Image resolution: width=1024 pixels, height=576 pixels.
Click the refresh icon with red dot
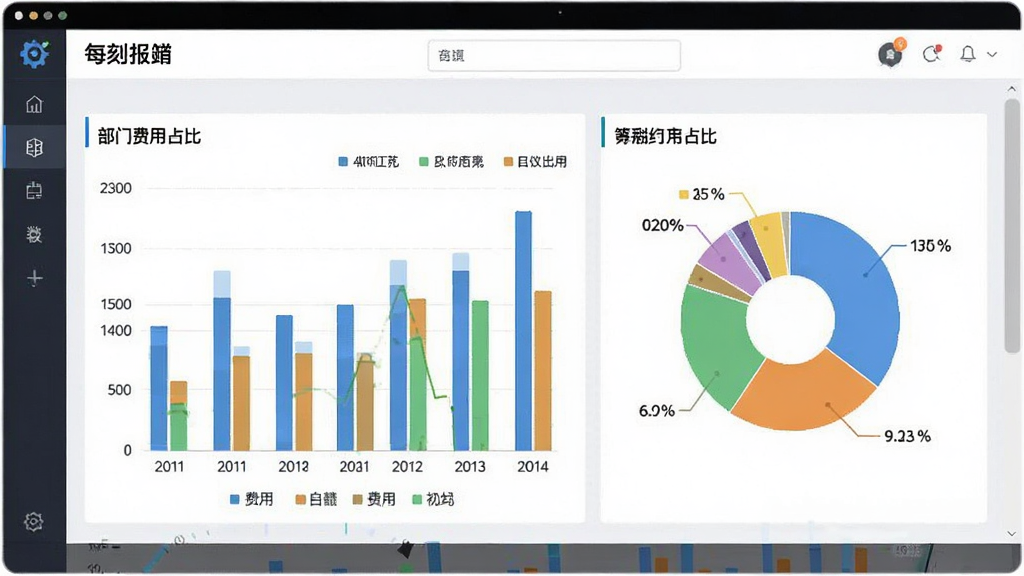click(931, 54)
